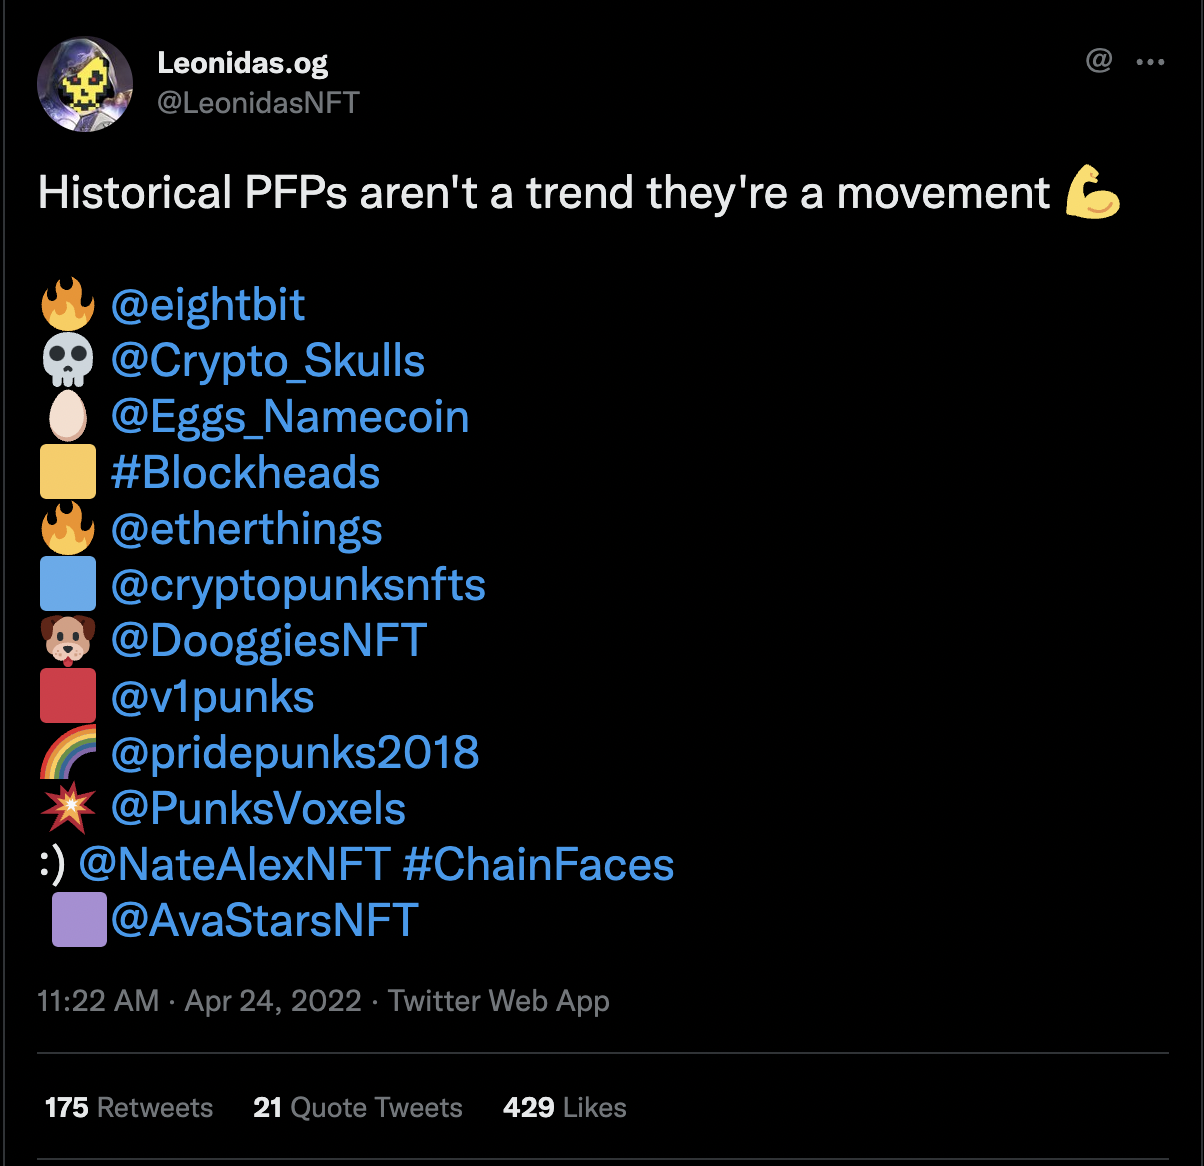Open the Leonidas.og display name link
This screenshot has width=1204, height=1166.
[x=243, y=63]
